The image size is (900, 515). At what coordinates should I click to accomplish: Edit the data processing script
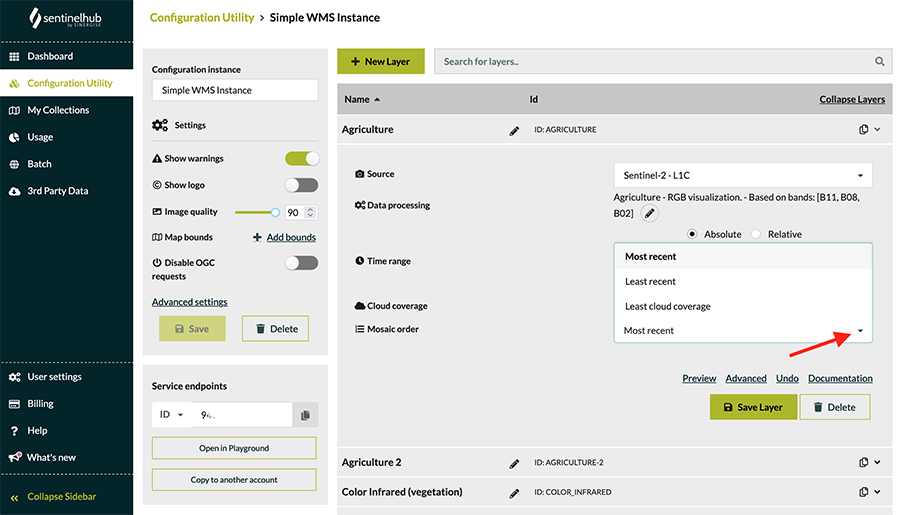(x=649, y=214)
